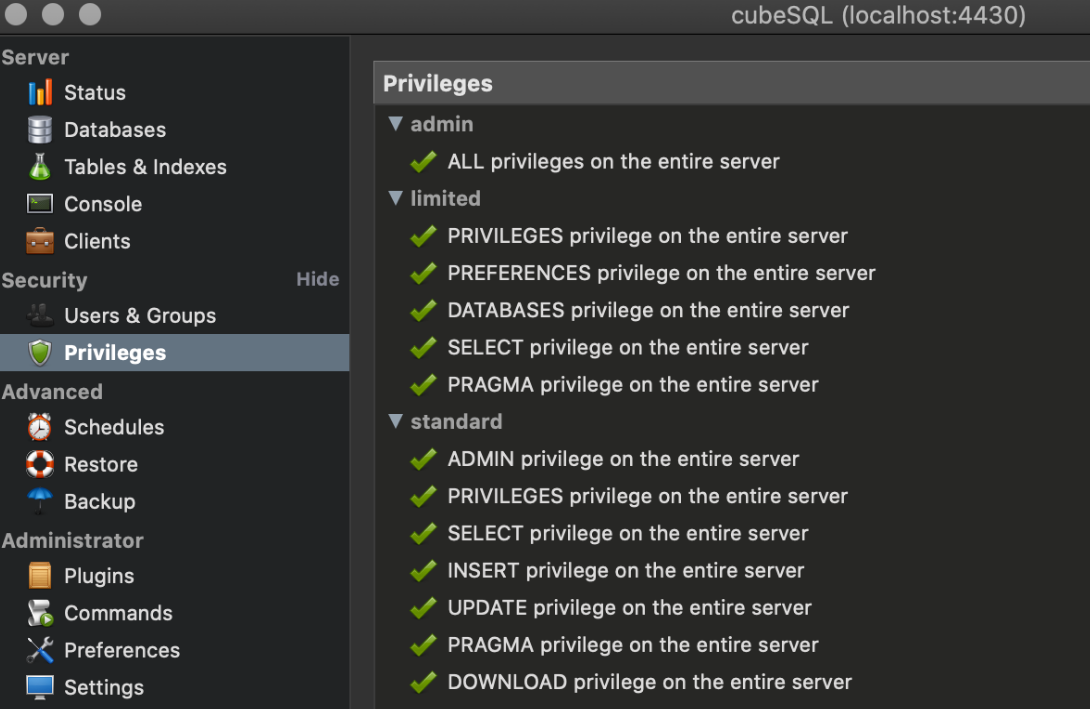The image size is (1090, 709).
Task: Select standard 'PRIVILEGES privilege on the entire server'
Action: [x=647, y=496]
